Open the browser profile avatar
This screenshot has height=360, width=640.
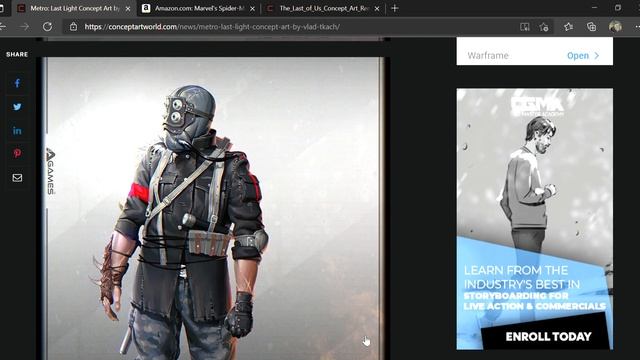pyautogui.click(x=615, y=27)
